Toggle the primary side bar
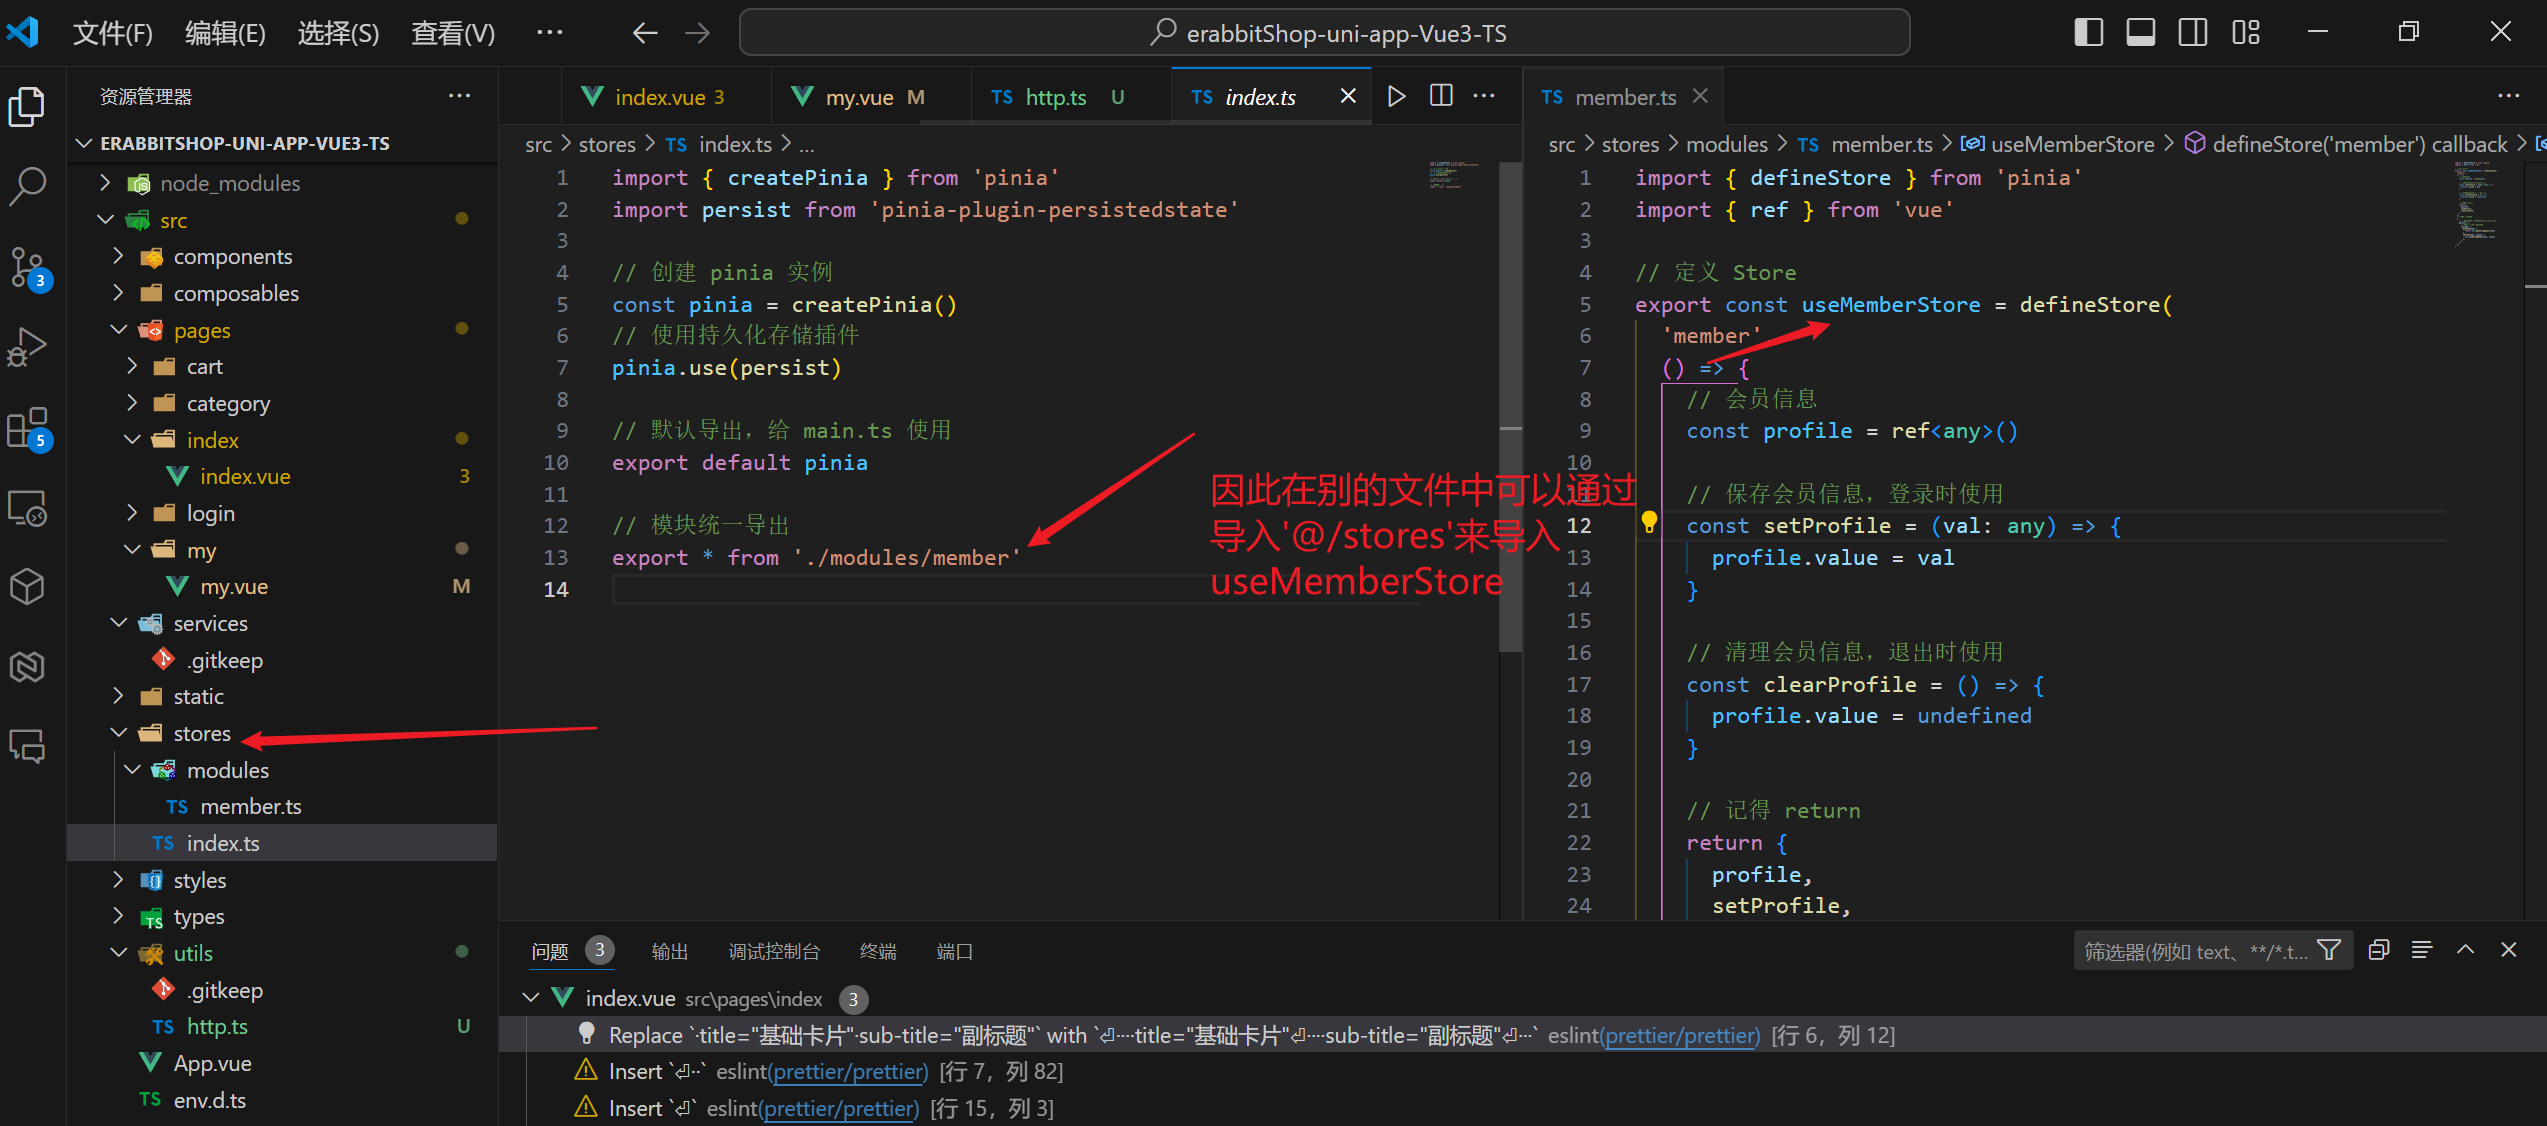This screenshot has width=2547, height=1126. (2088, 33)
